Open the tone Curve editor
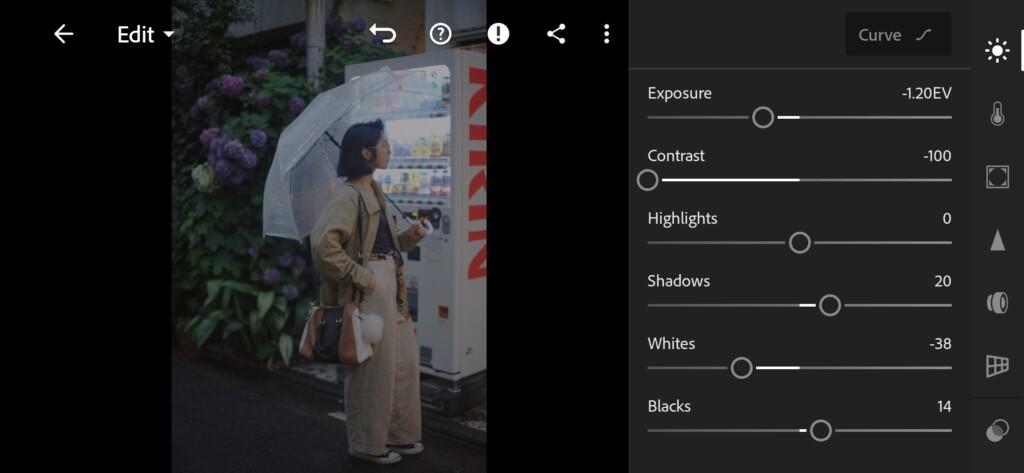The width and height of the screenshot is (1024, 473). click(898, 35)
